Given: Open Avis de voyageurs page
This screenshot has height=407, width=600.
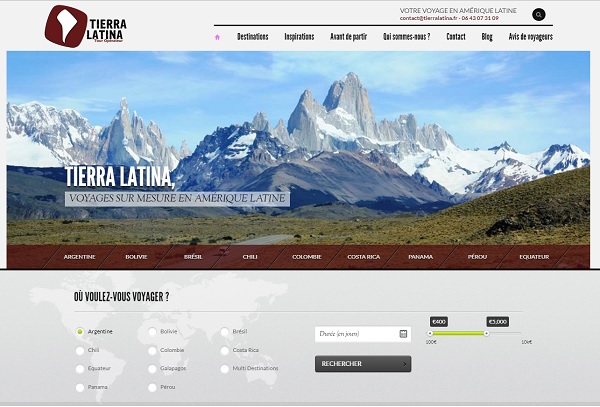Looking at the screenshot, I should (x=530, y=37).
